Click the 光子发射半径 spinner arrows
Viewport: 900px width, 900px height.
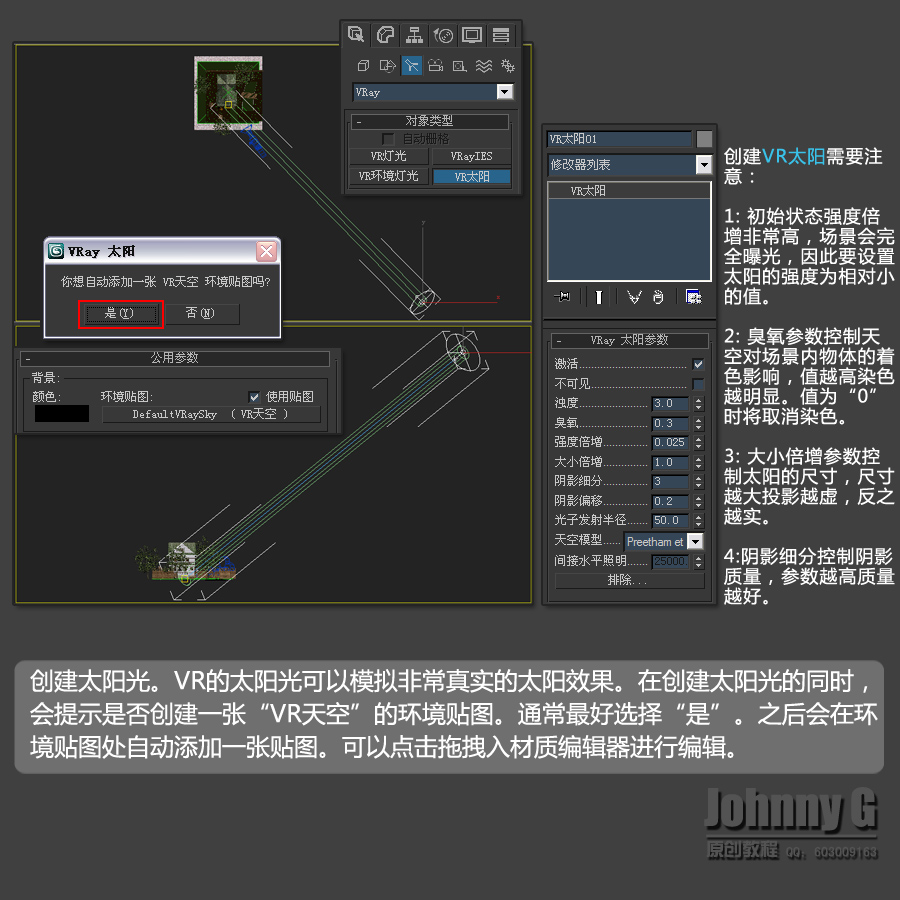699,521
